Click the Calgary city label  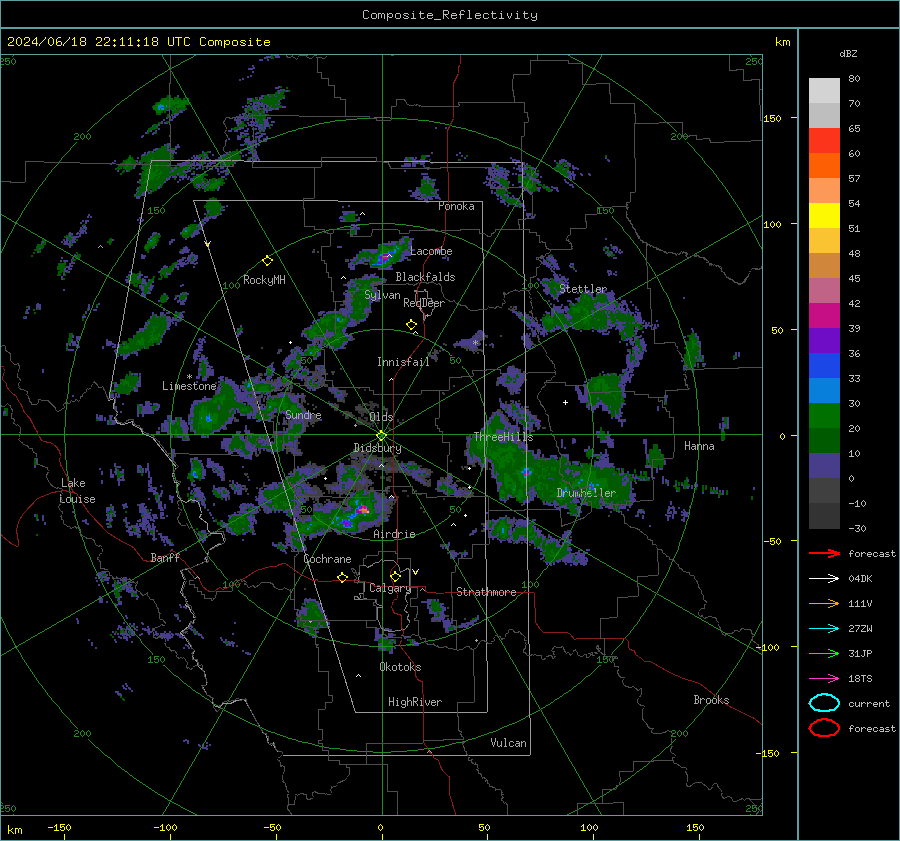point(390,588)
